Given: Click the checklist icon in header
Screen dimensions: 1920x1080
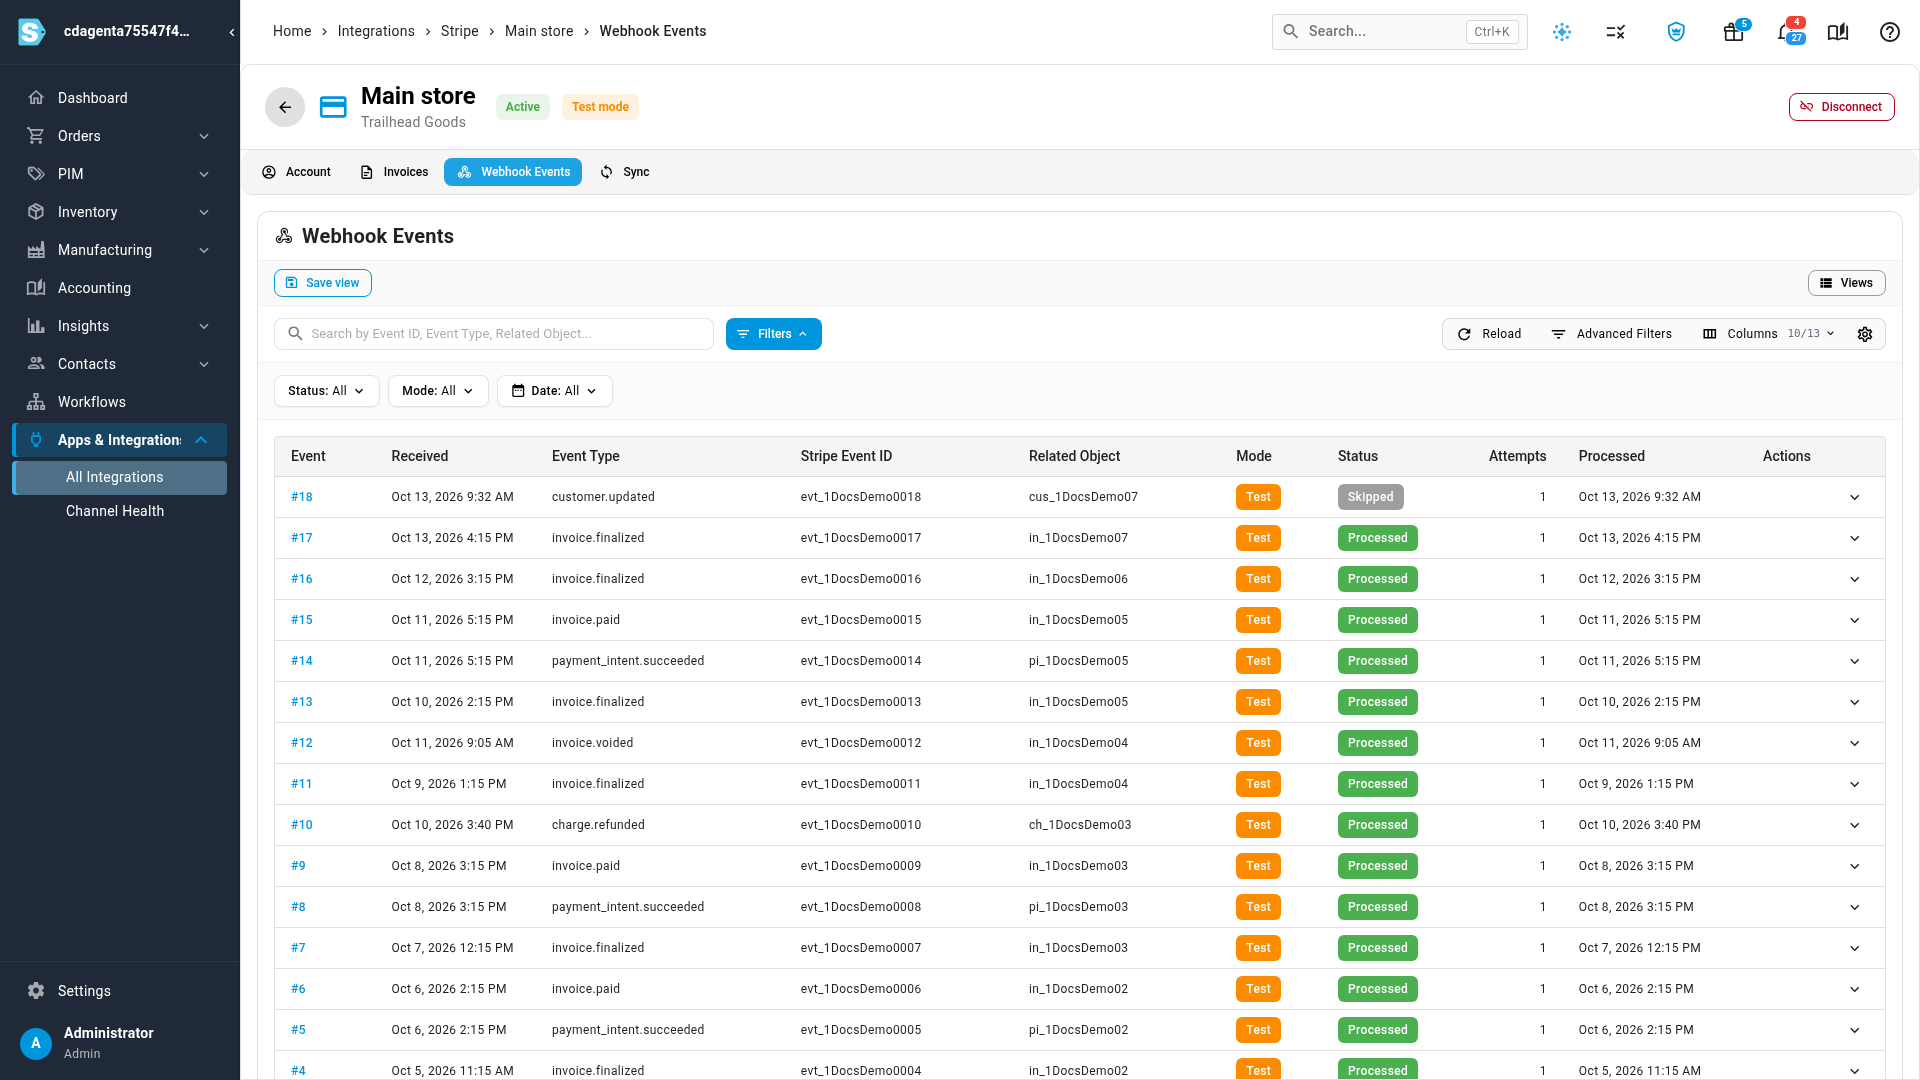Looking at the screenshot, I should [x=1616, y=32].
